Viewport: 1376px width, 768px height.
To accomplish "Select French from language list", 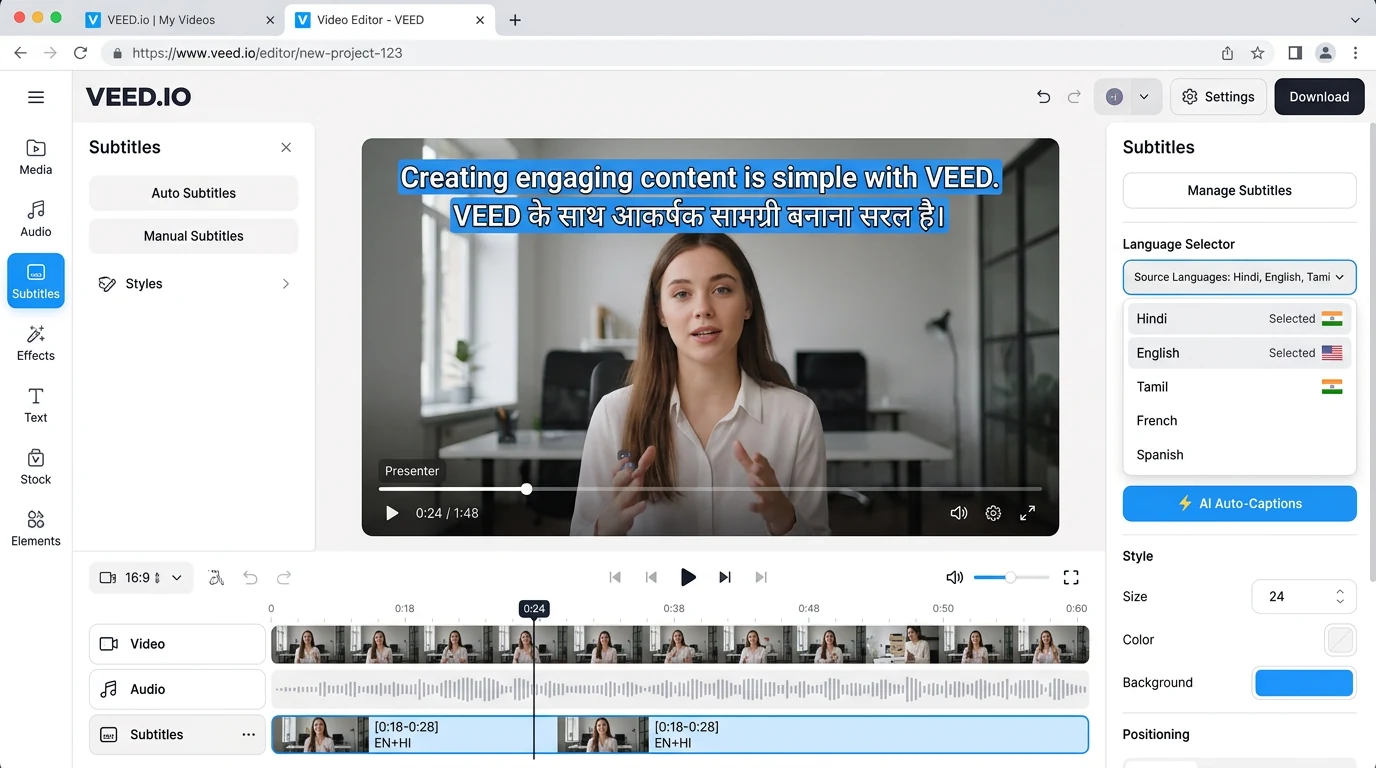I will (1239, 421).
